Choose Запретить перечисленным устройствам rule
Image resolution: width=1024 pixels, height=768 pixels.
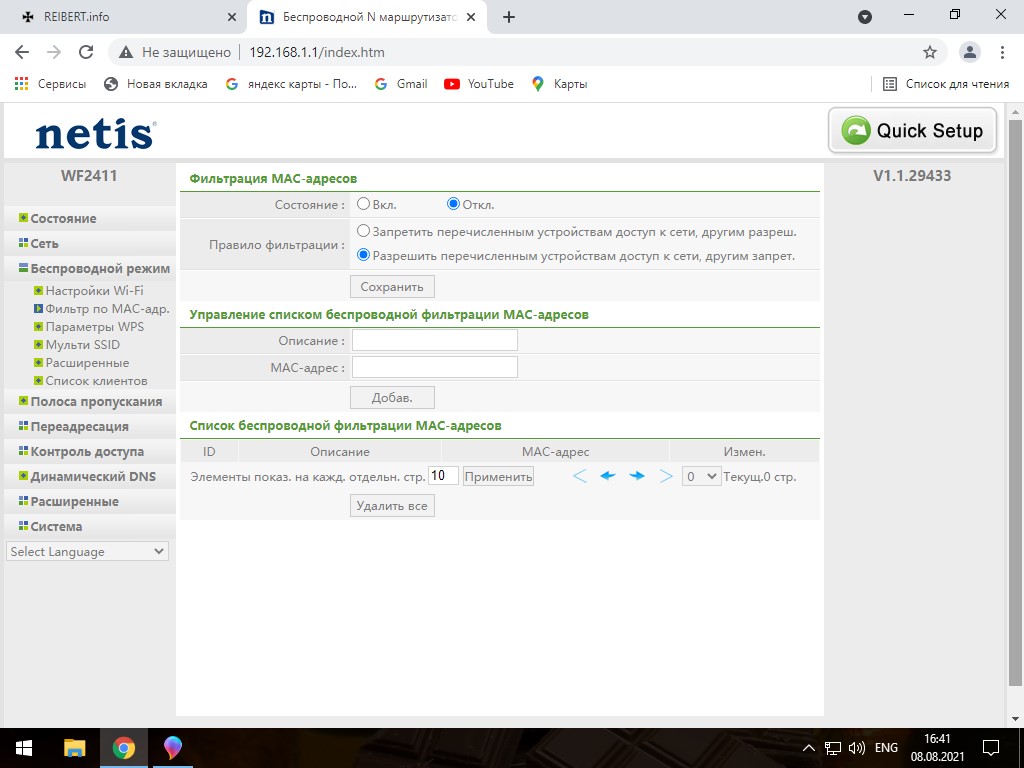pyautogui.click(x=363, y=231)
